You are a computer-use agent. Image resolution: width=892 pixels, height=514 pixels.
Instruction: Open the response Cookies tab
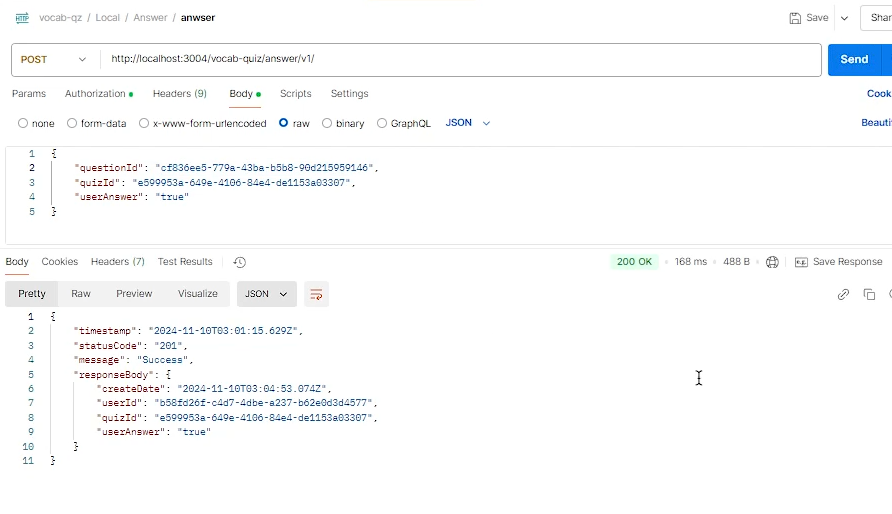coord(60,262)
